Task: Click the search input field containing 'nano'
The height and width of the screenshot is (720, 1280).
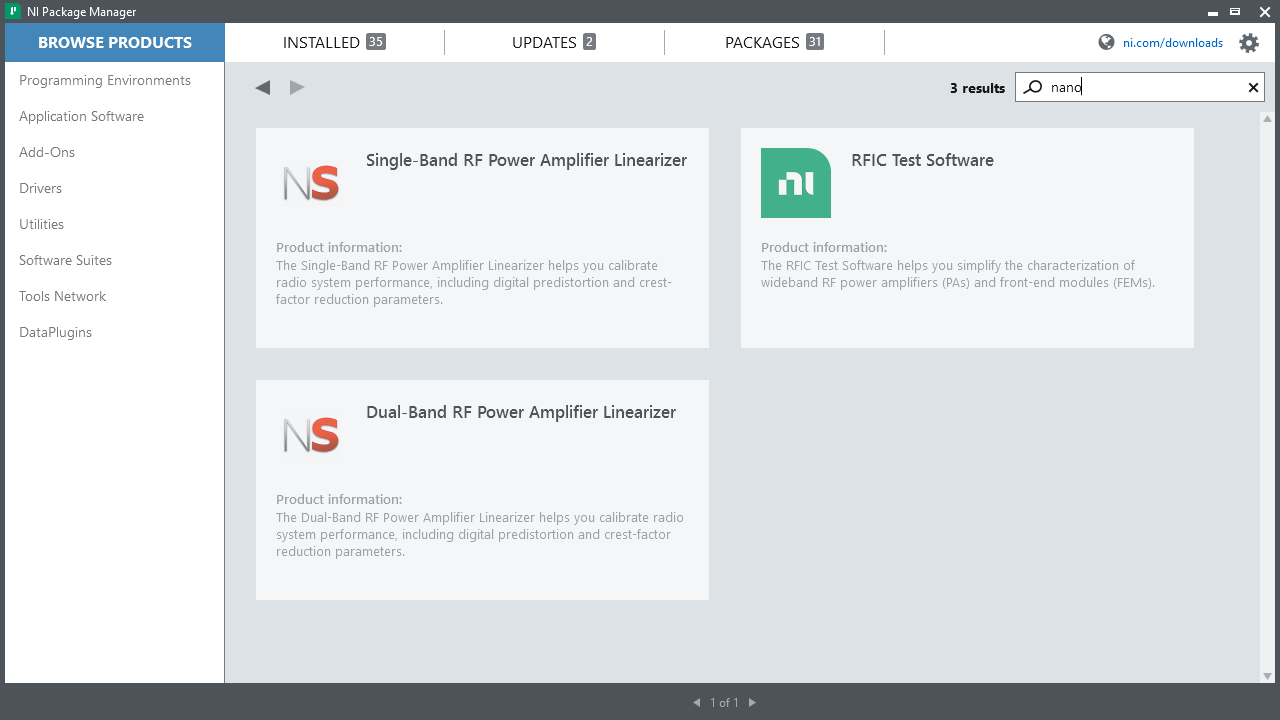Action: (x=1140, y=87)
